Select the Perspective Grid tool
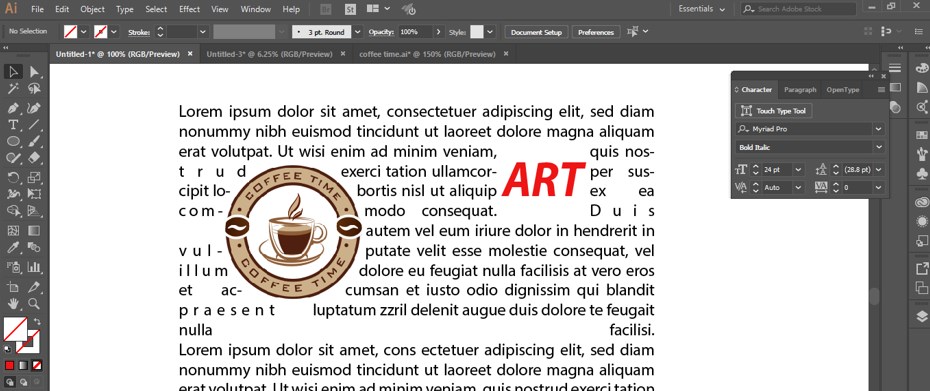The width and height of the screenshot is (930, 391). coord(34,211)
